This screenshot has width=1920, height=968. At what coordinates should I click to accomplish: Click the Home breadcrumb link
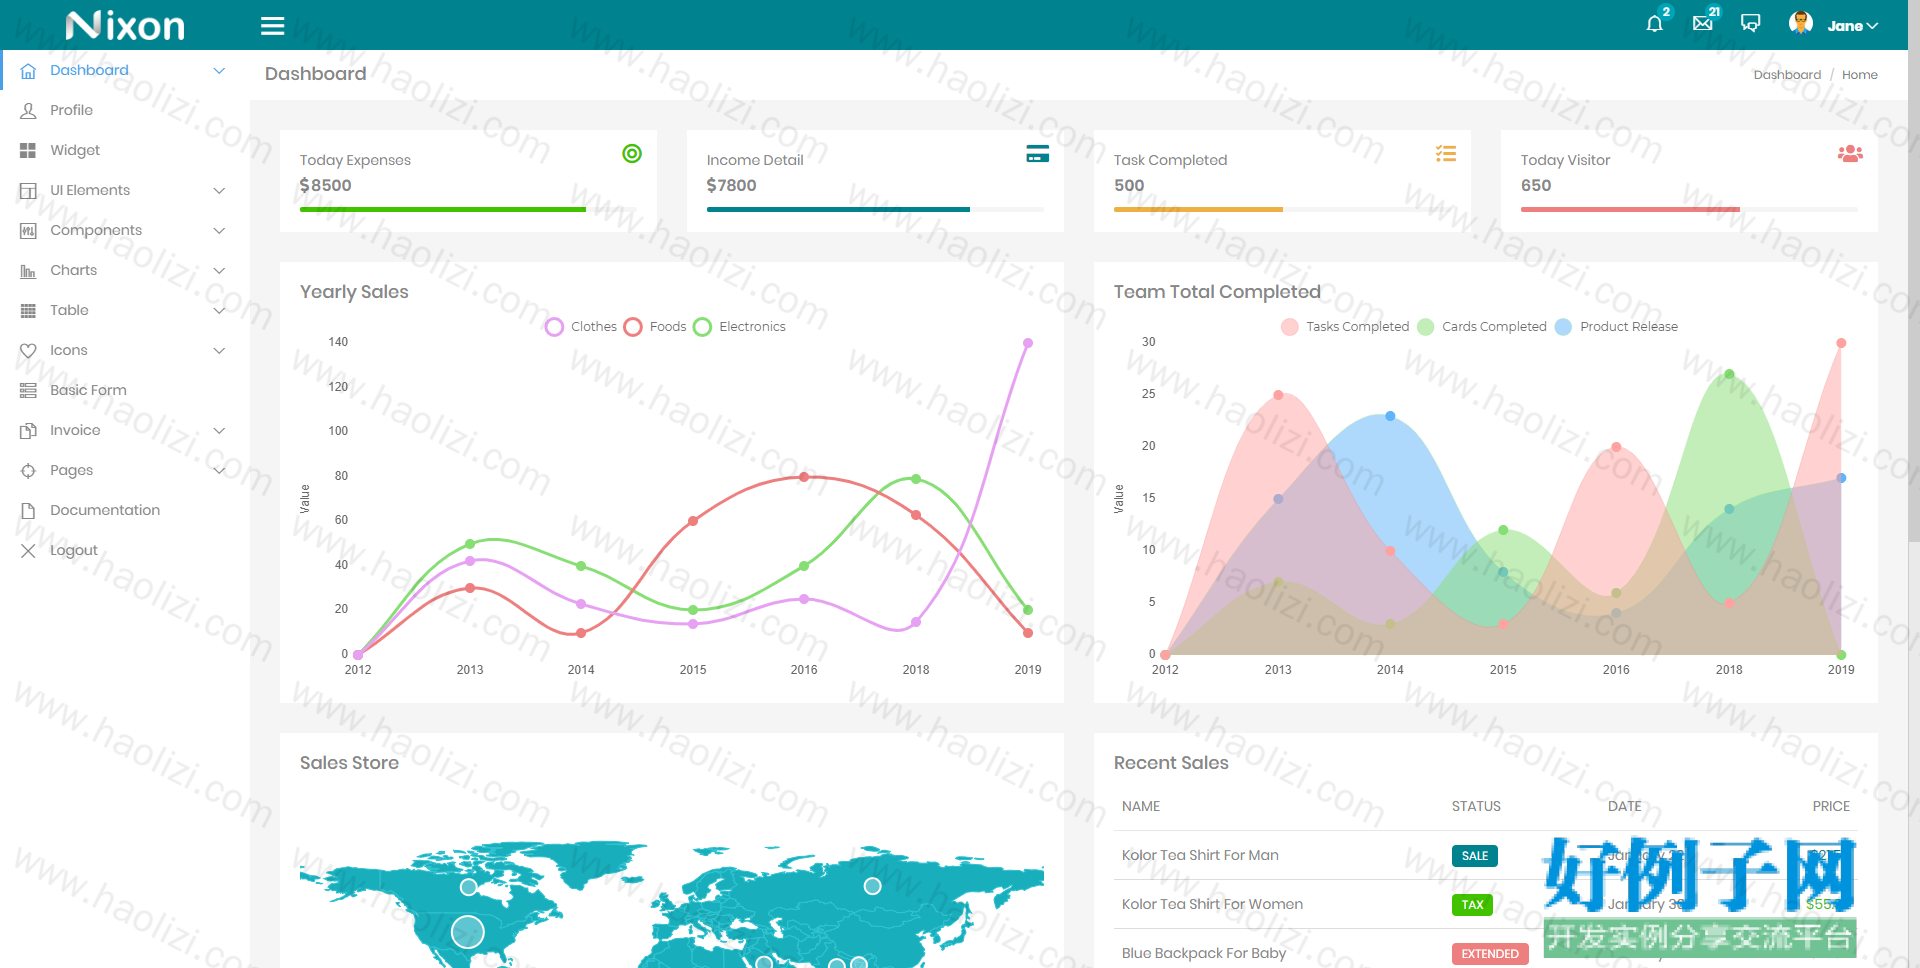[x=1859, y=75]
